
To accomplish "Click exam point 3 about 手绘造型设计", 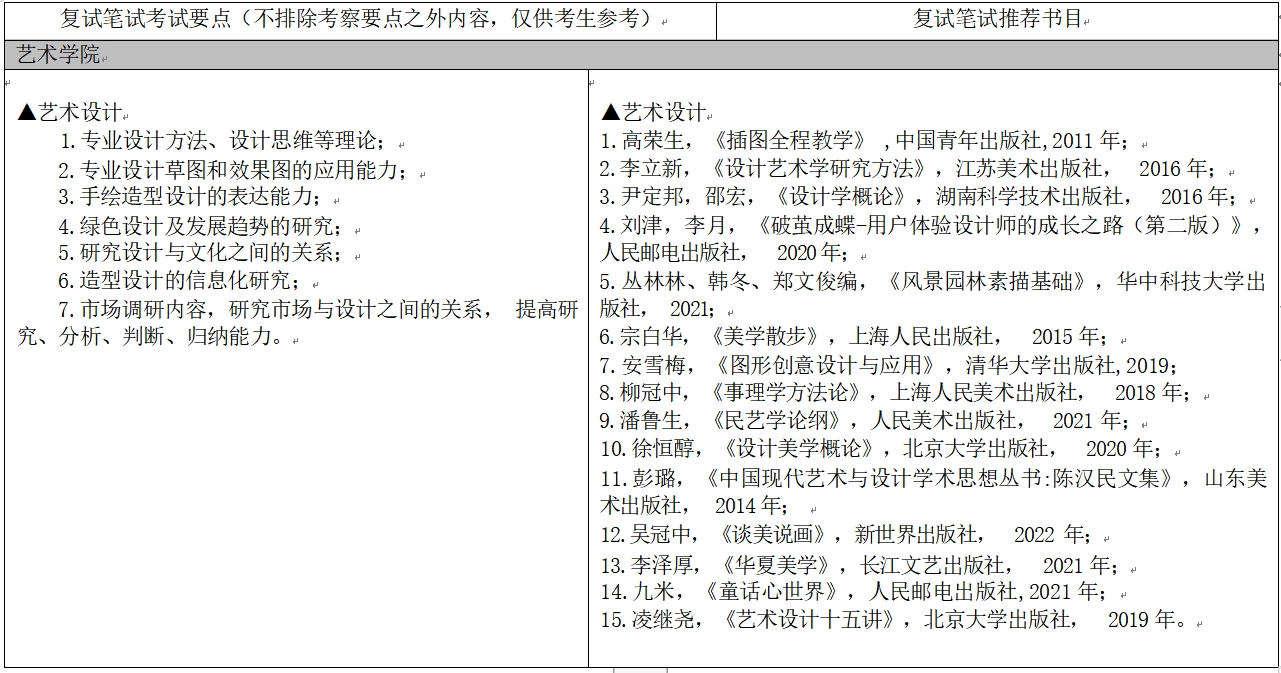I will pos(192,197).
